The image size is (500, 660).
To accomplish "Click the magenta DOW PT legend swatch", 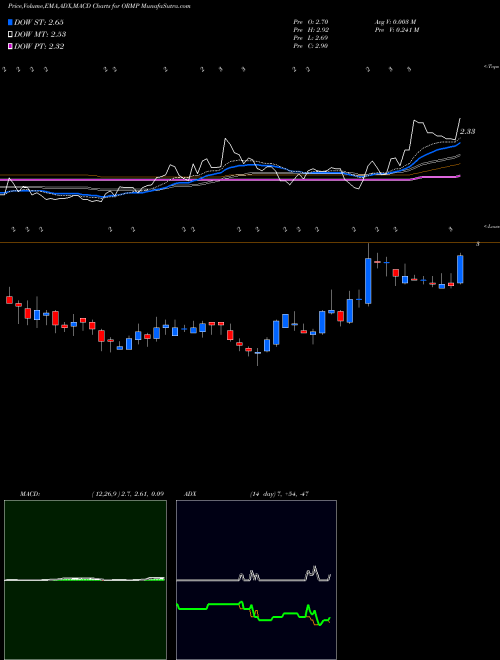I will pos(10,46).
